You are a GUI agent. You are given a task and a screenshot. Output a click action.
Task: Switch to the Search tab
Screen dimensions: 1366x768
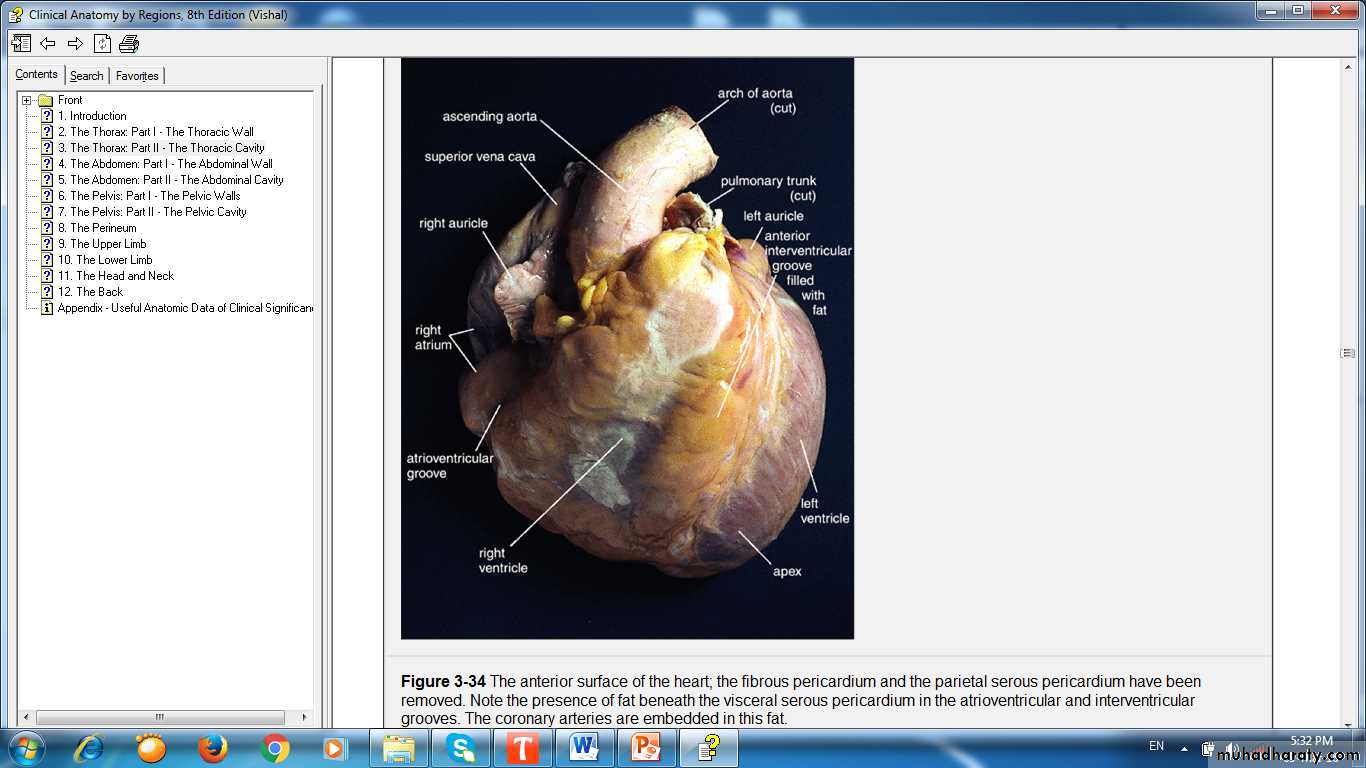coord(87,76)
